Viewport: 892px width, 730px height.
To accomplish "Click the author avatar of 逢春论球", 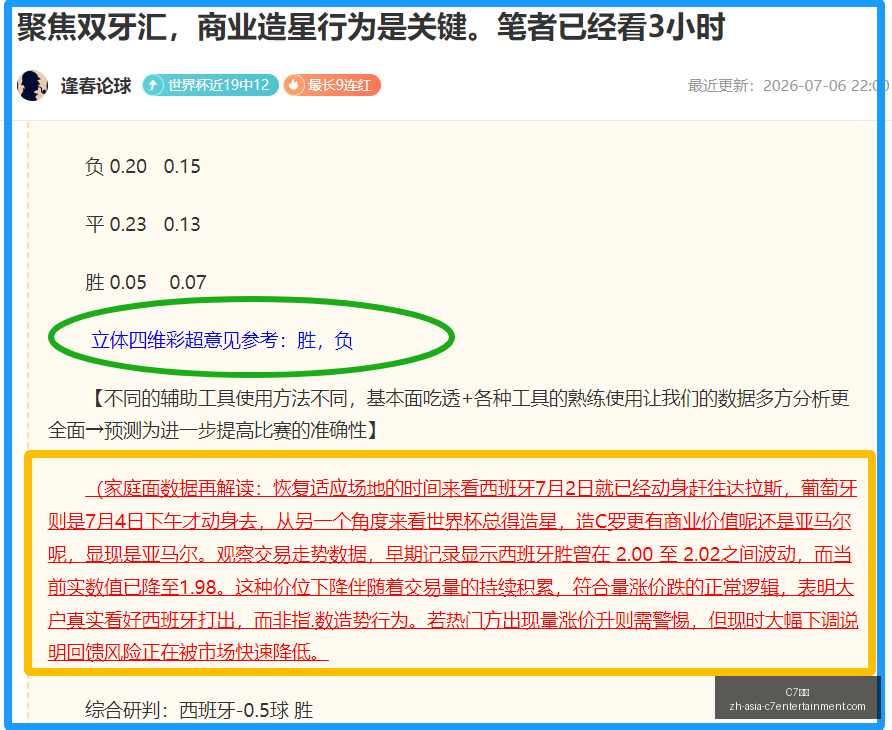I will click(32, 85).
